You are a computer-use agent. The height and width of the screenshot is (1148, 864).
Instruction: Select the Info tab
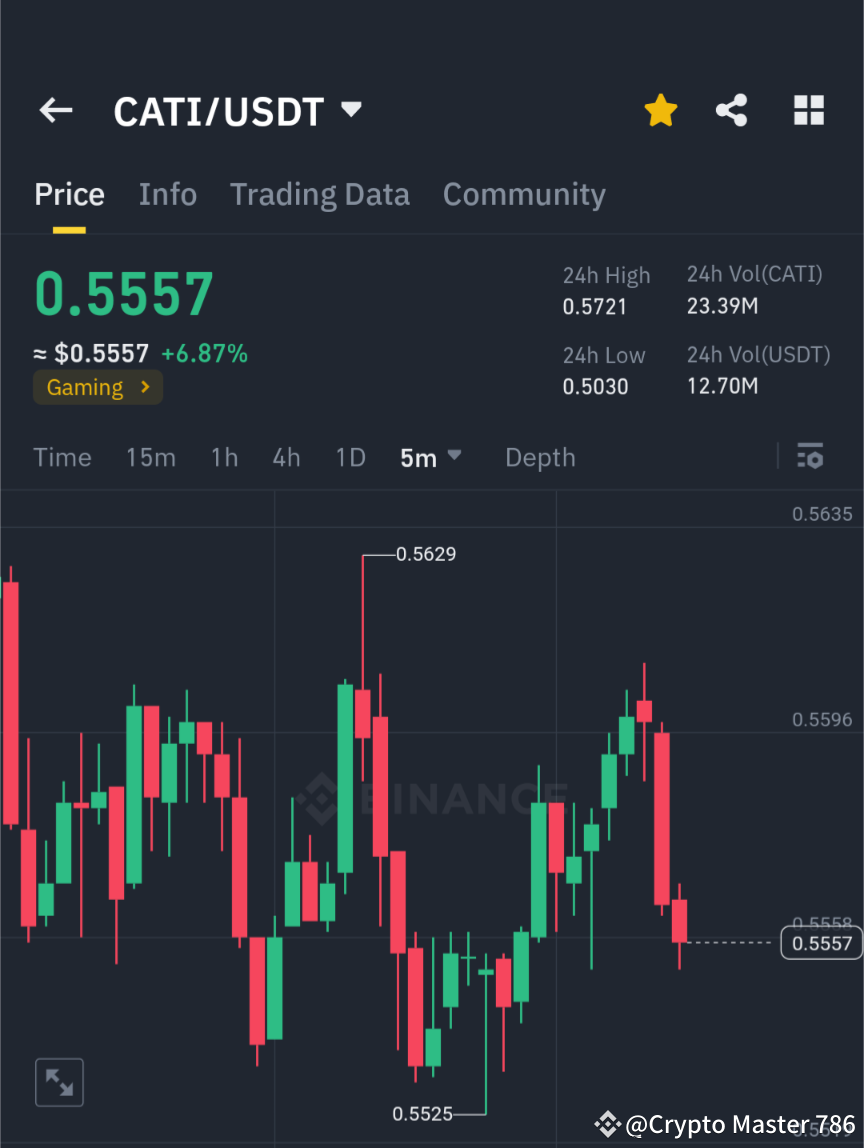pyautogui.click(x=167, y=194)
